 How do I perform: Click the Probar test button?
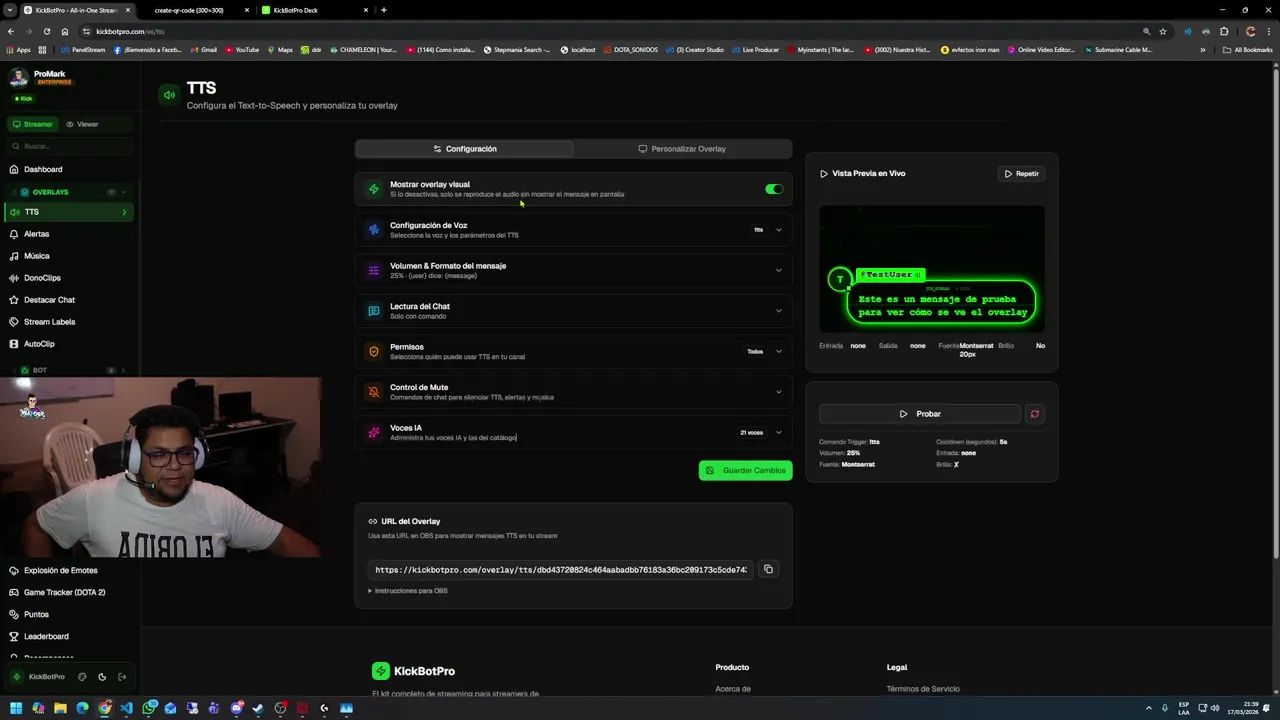coord(920,414)
